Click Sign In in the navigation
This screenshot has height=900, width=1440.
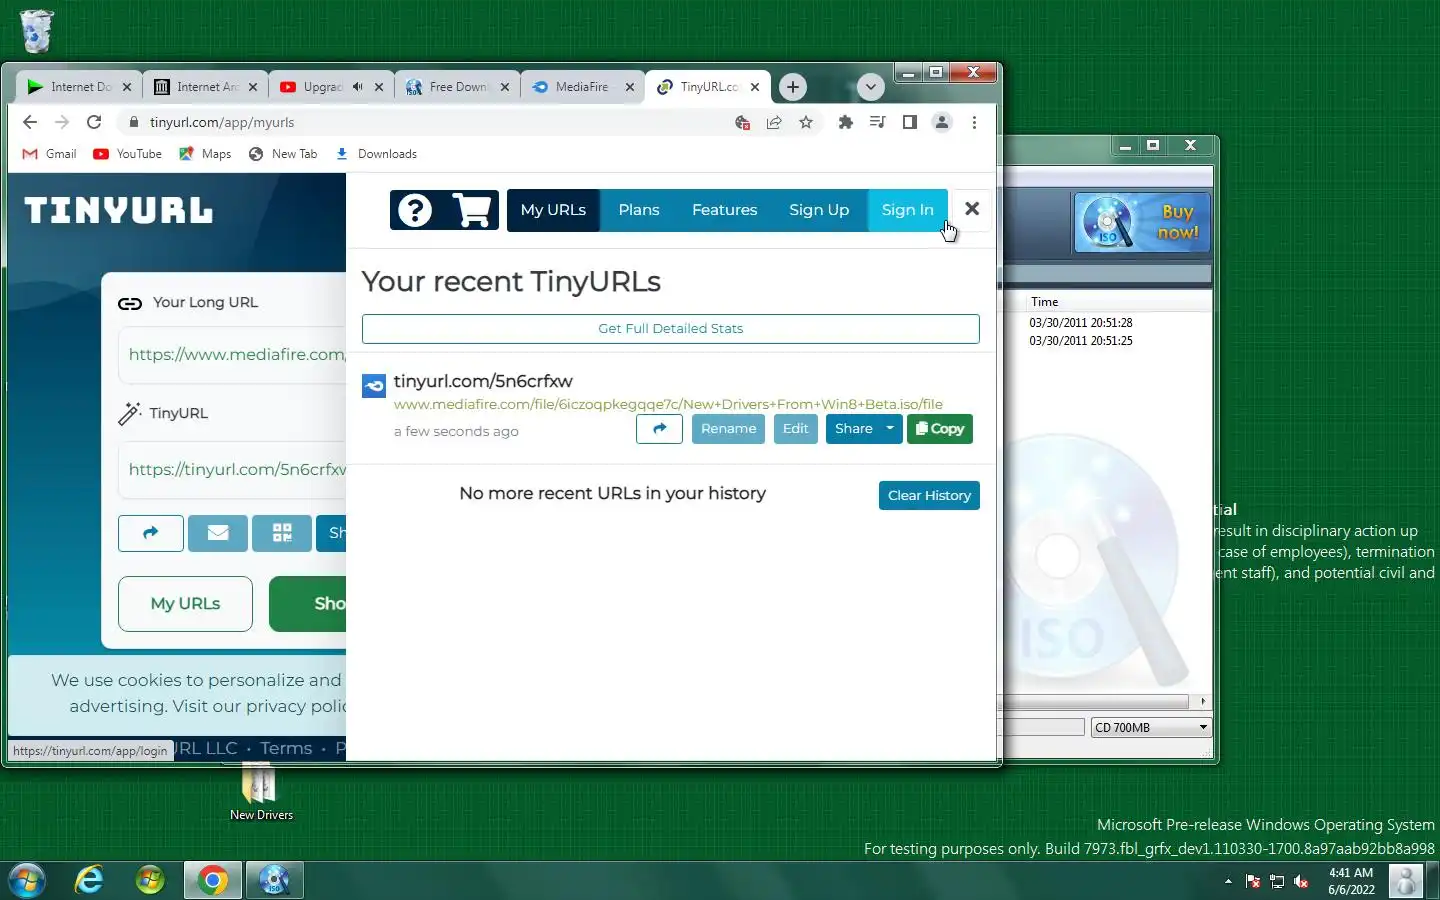[908, 210]
